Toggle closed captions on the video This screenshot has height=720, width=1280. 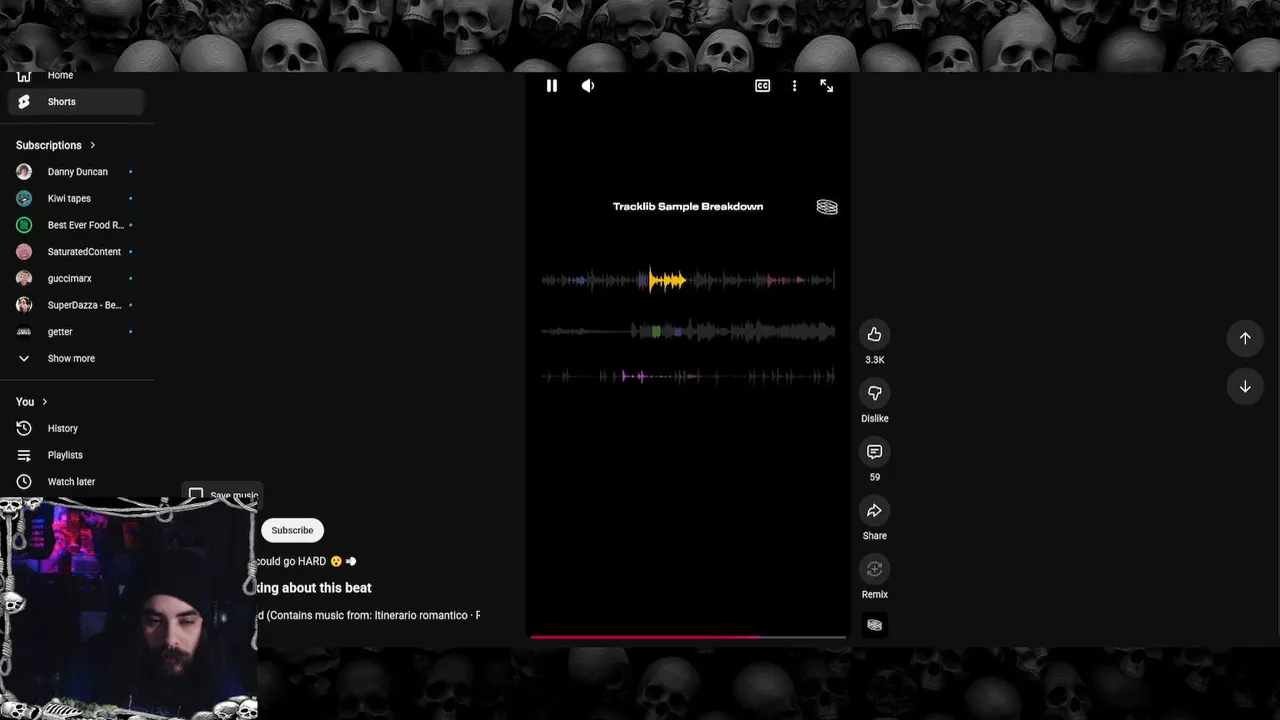(x=762, y=86)
